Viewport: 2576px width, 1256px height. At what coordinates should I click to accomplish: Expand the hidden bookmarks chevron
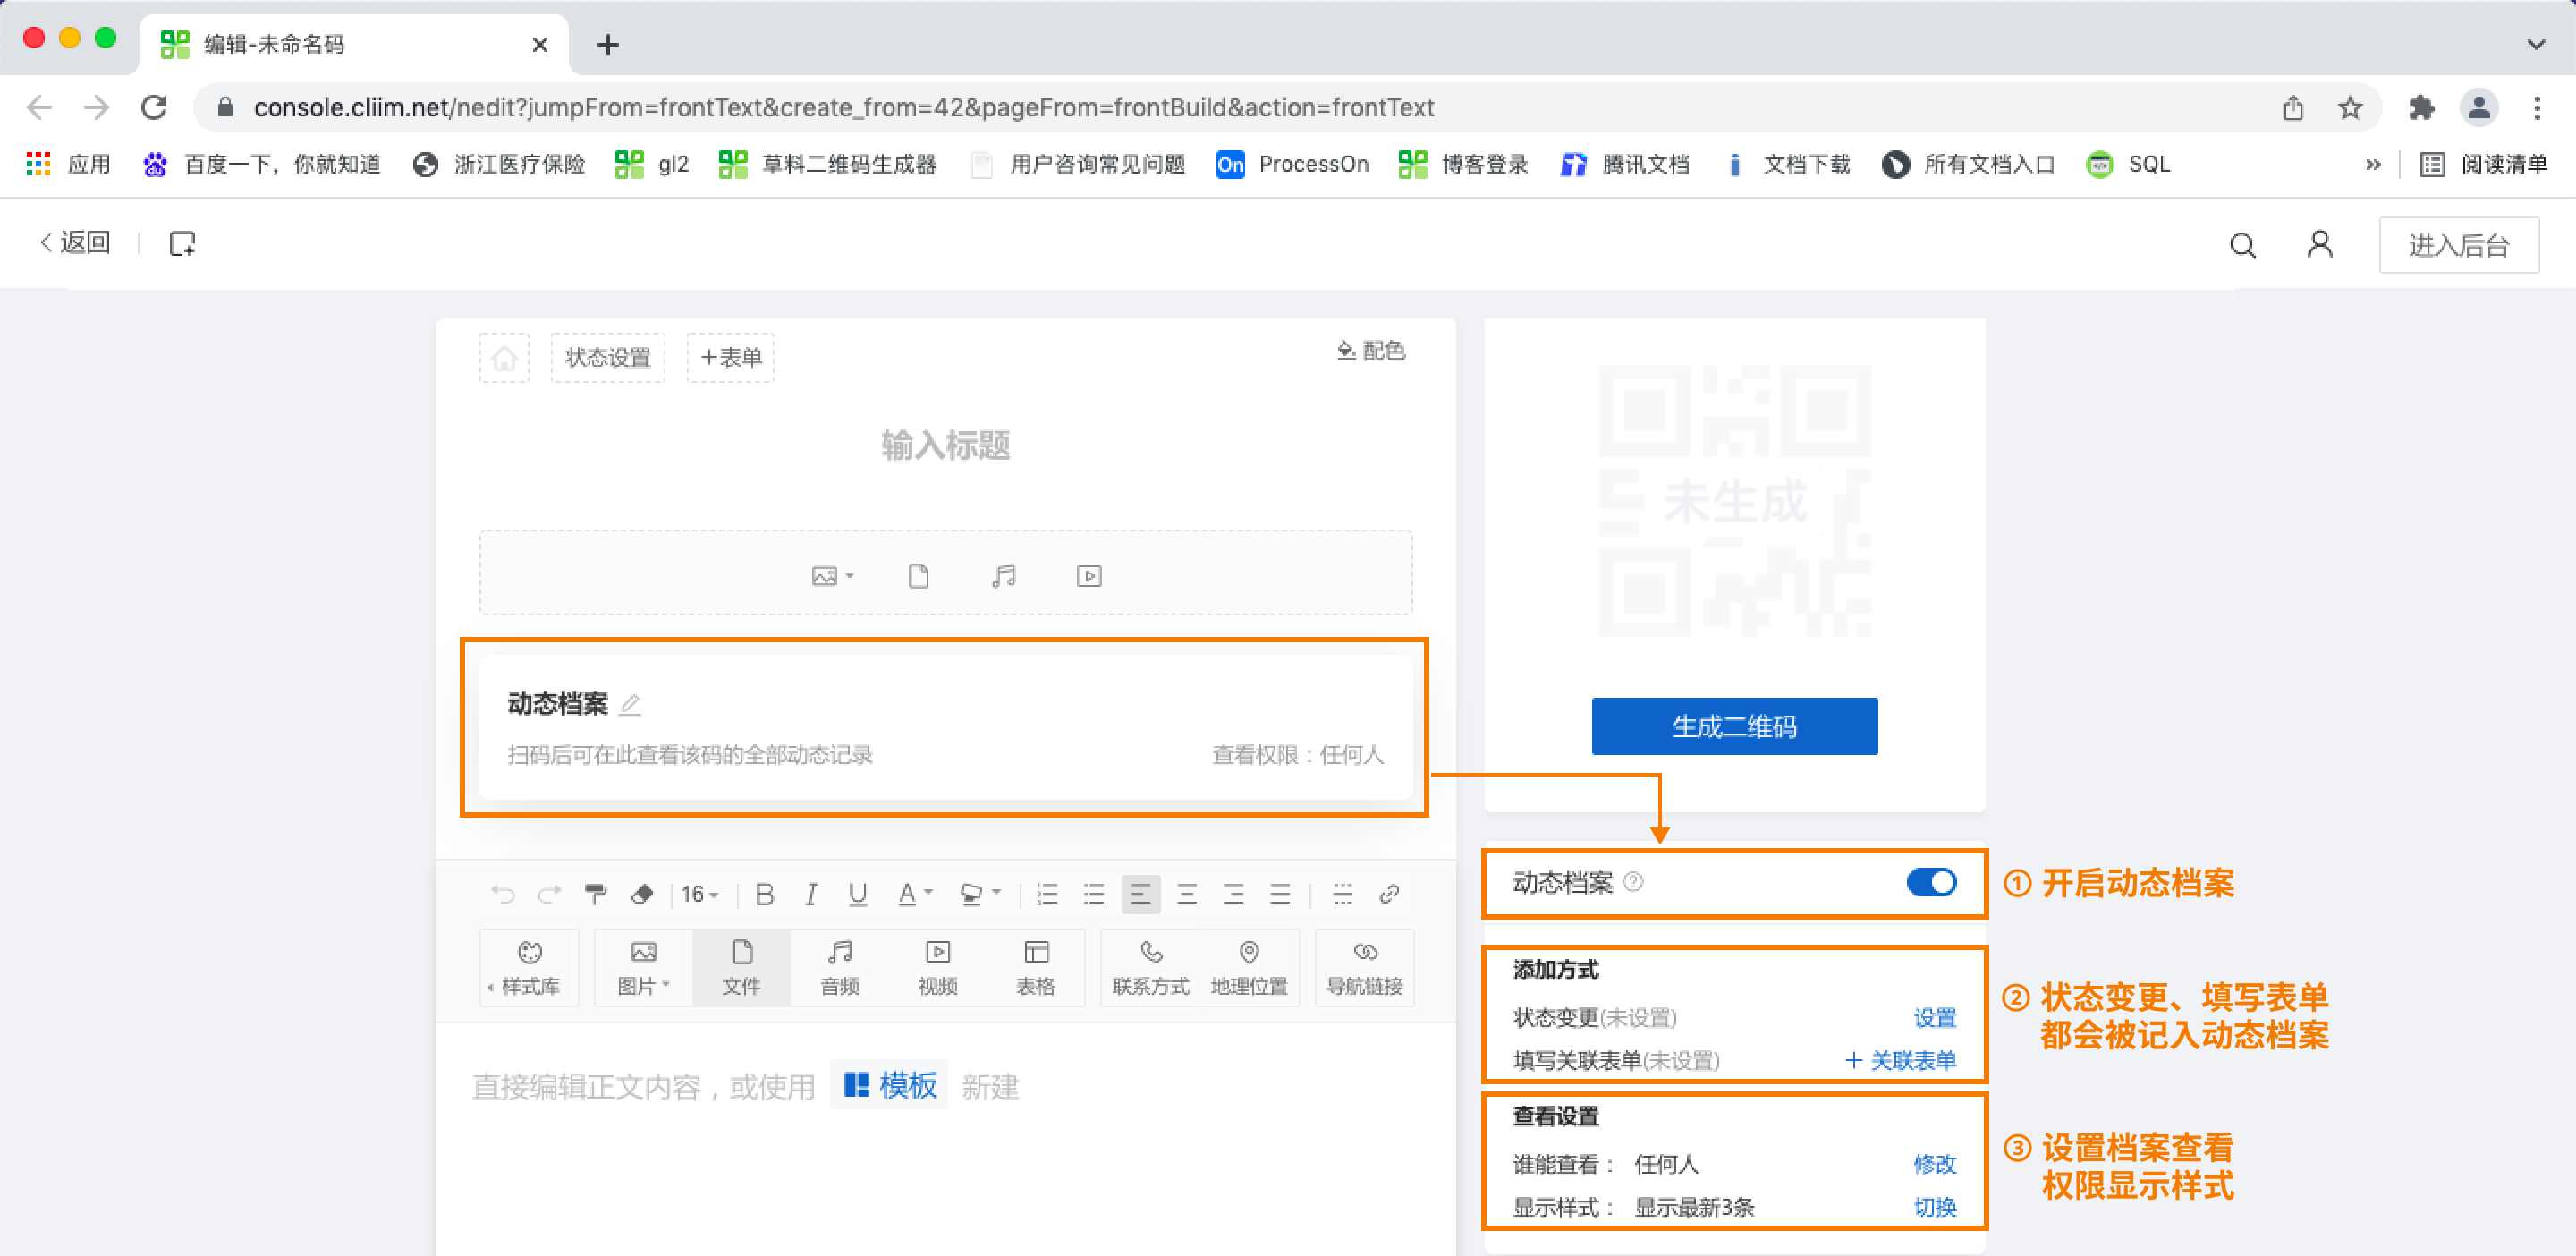tap(2373, 165)
